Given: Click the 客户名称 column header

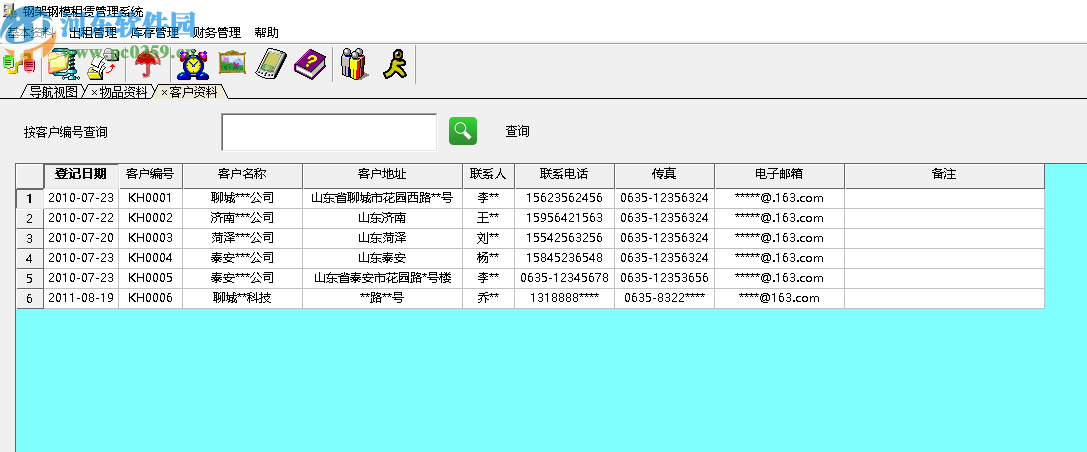Looking at the screenshot, I should coord(243,175).
